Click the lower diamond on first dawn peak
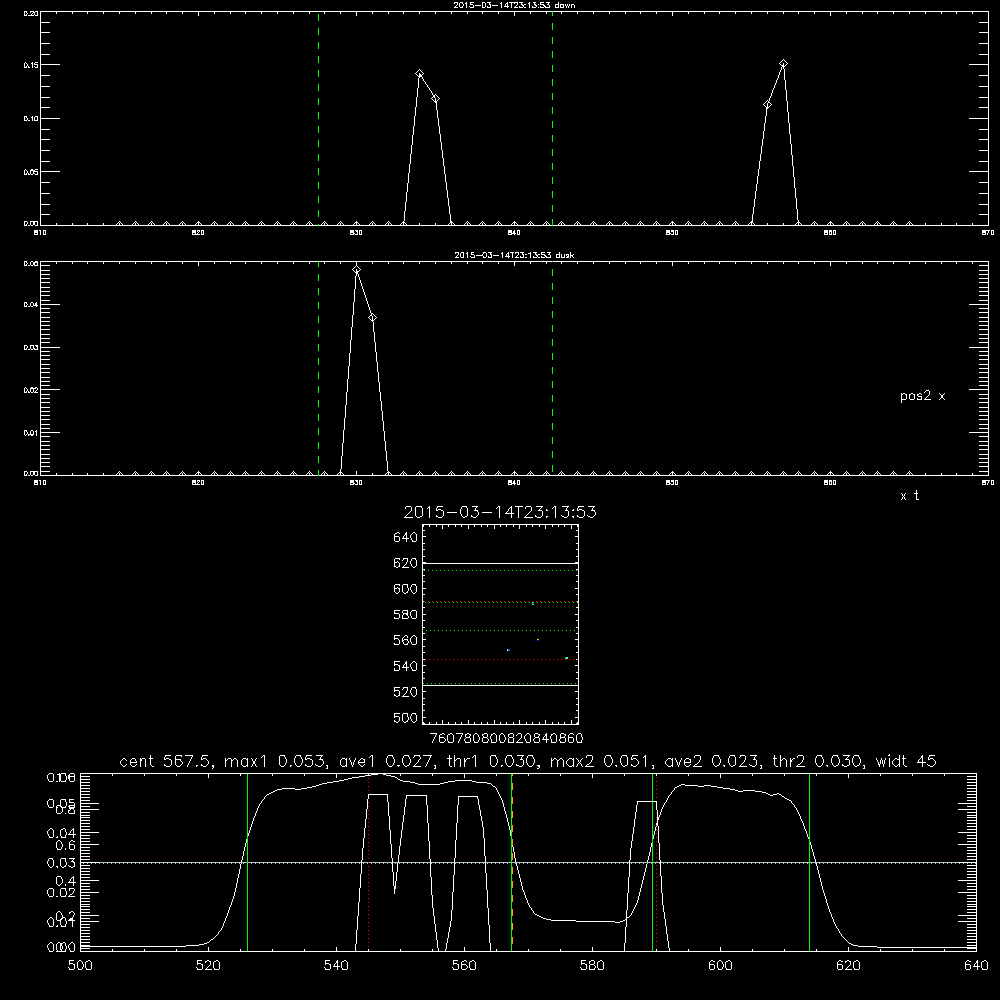The width and height of the screenshot is (1000, 1000). 436,99
